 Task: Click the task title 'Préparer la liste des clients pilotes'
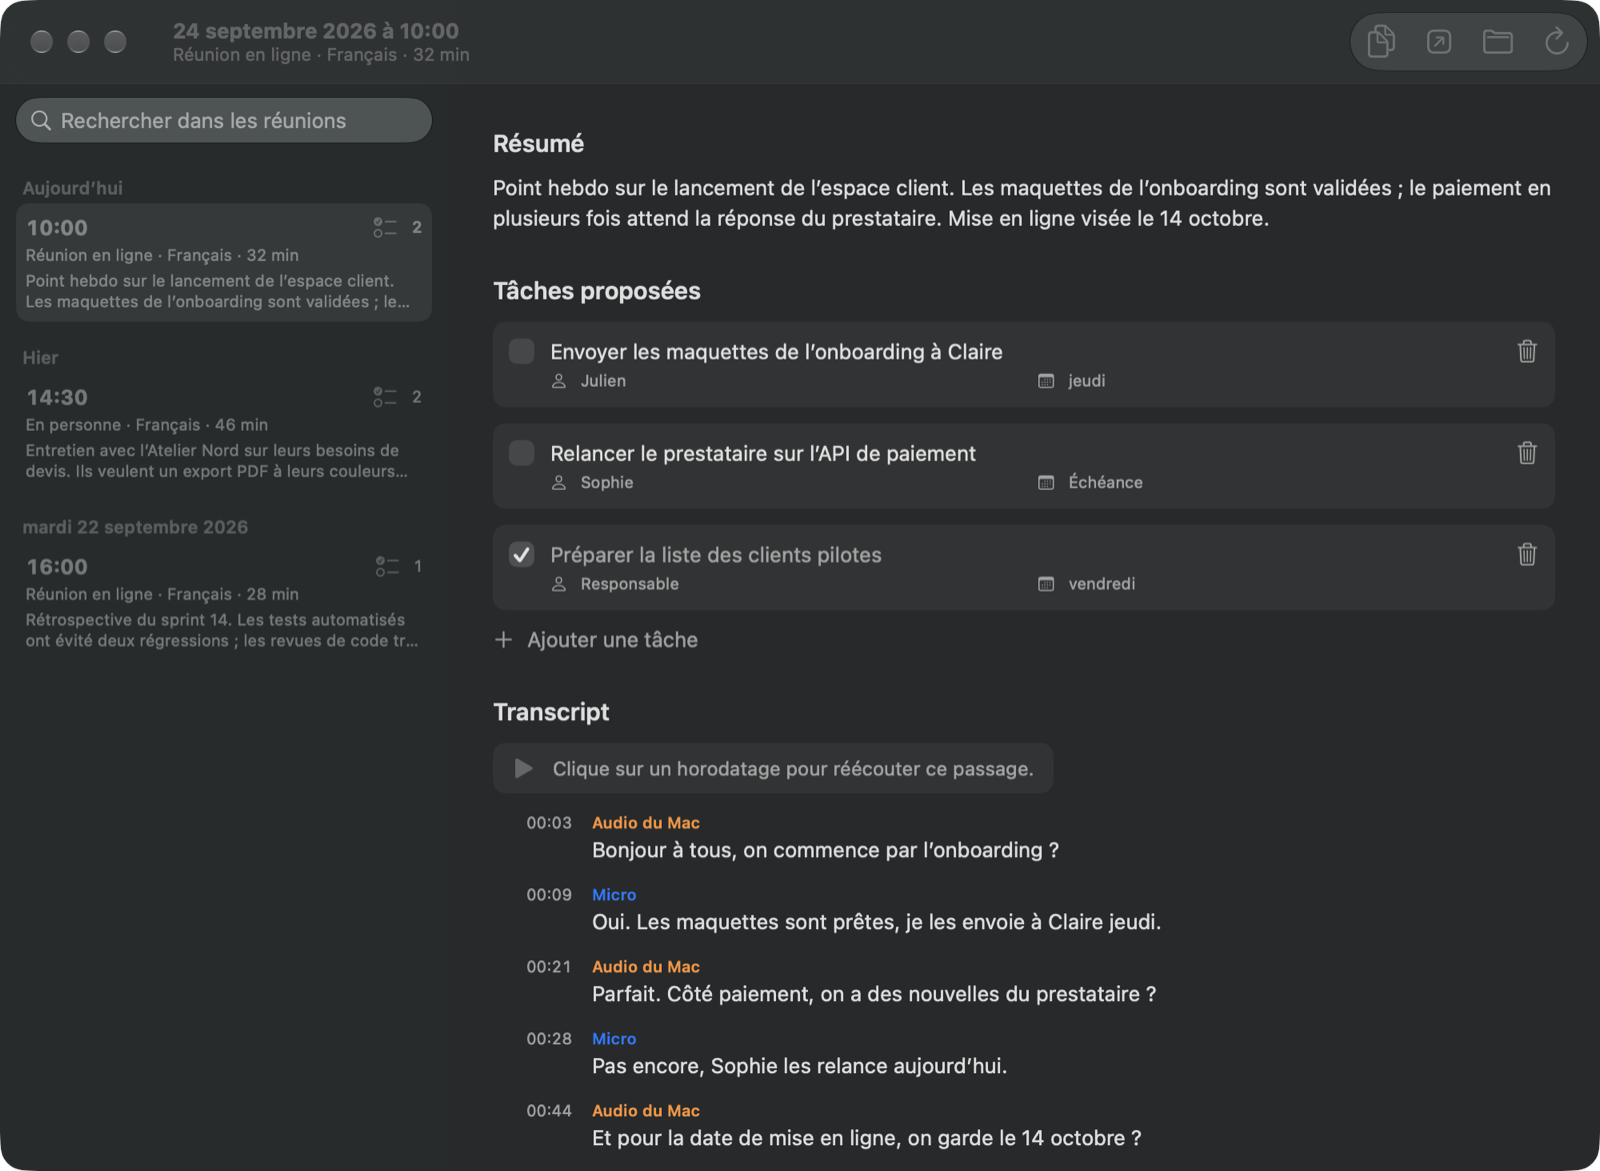pyautogui.click(x=716, y=555)
